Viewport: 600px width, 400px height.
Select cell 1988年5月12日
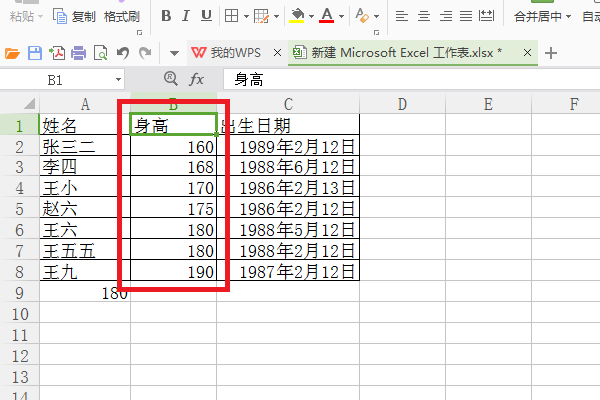(x=288, y=229)
